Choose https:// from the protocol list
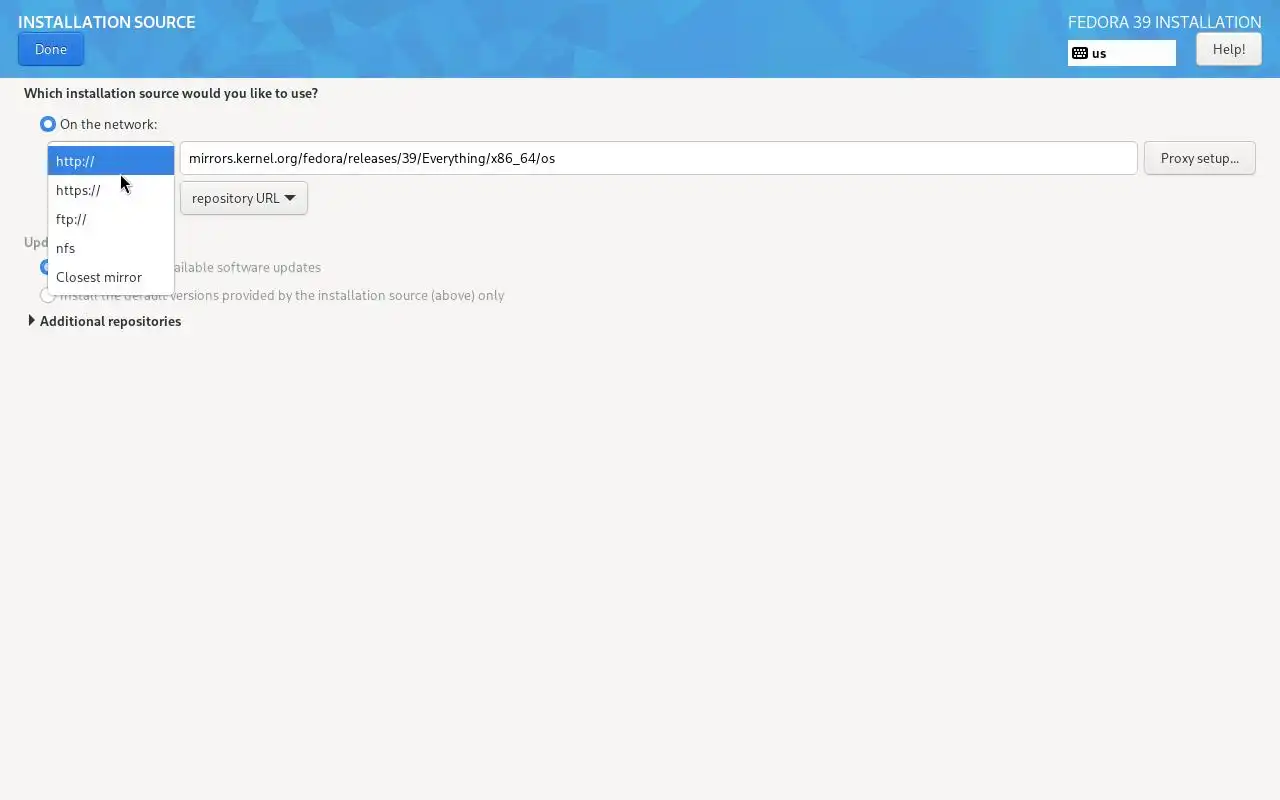1280x800 pixels. pos(111,190)
